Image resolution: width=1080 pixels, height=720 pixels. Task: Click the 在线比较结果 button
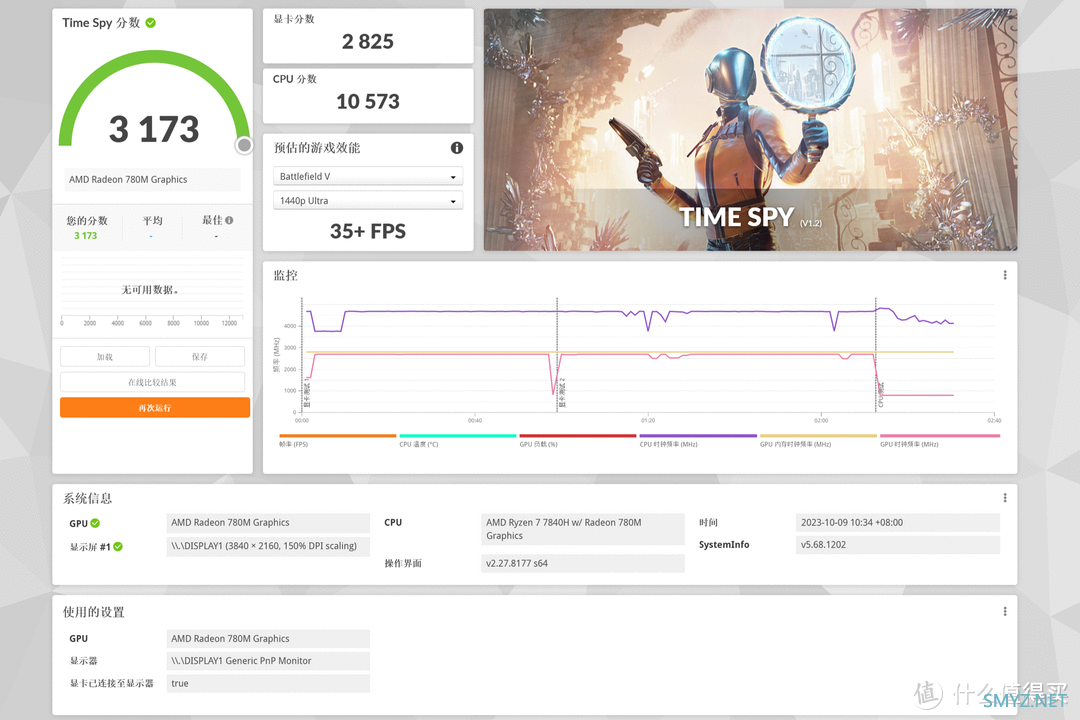pyautogui.click(x=152, y=382)
